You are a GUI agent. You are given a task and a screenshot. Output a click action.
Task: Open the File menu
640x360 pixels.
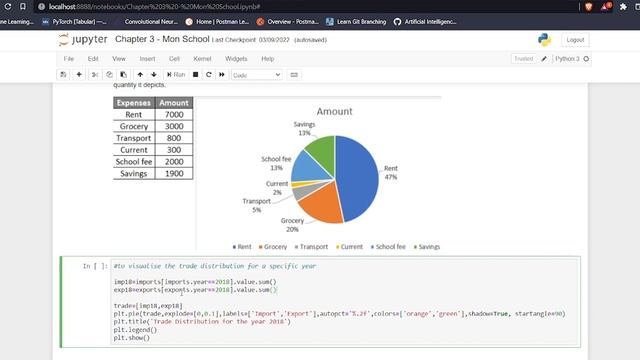[69, 59]
